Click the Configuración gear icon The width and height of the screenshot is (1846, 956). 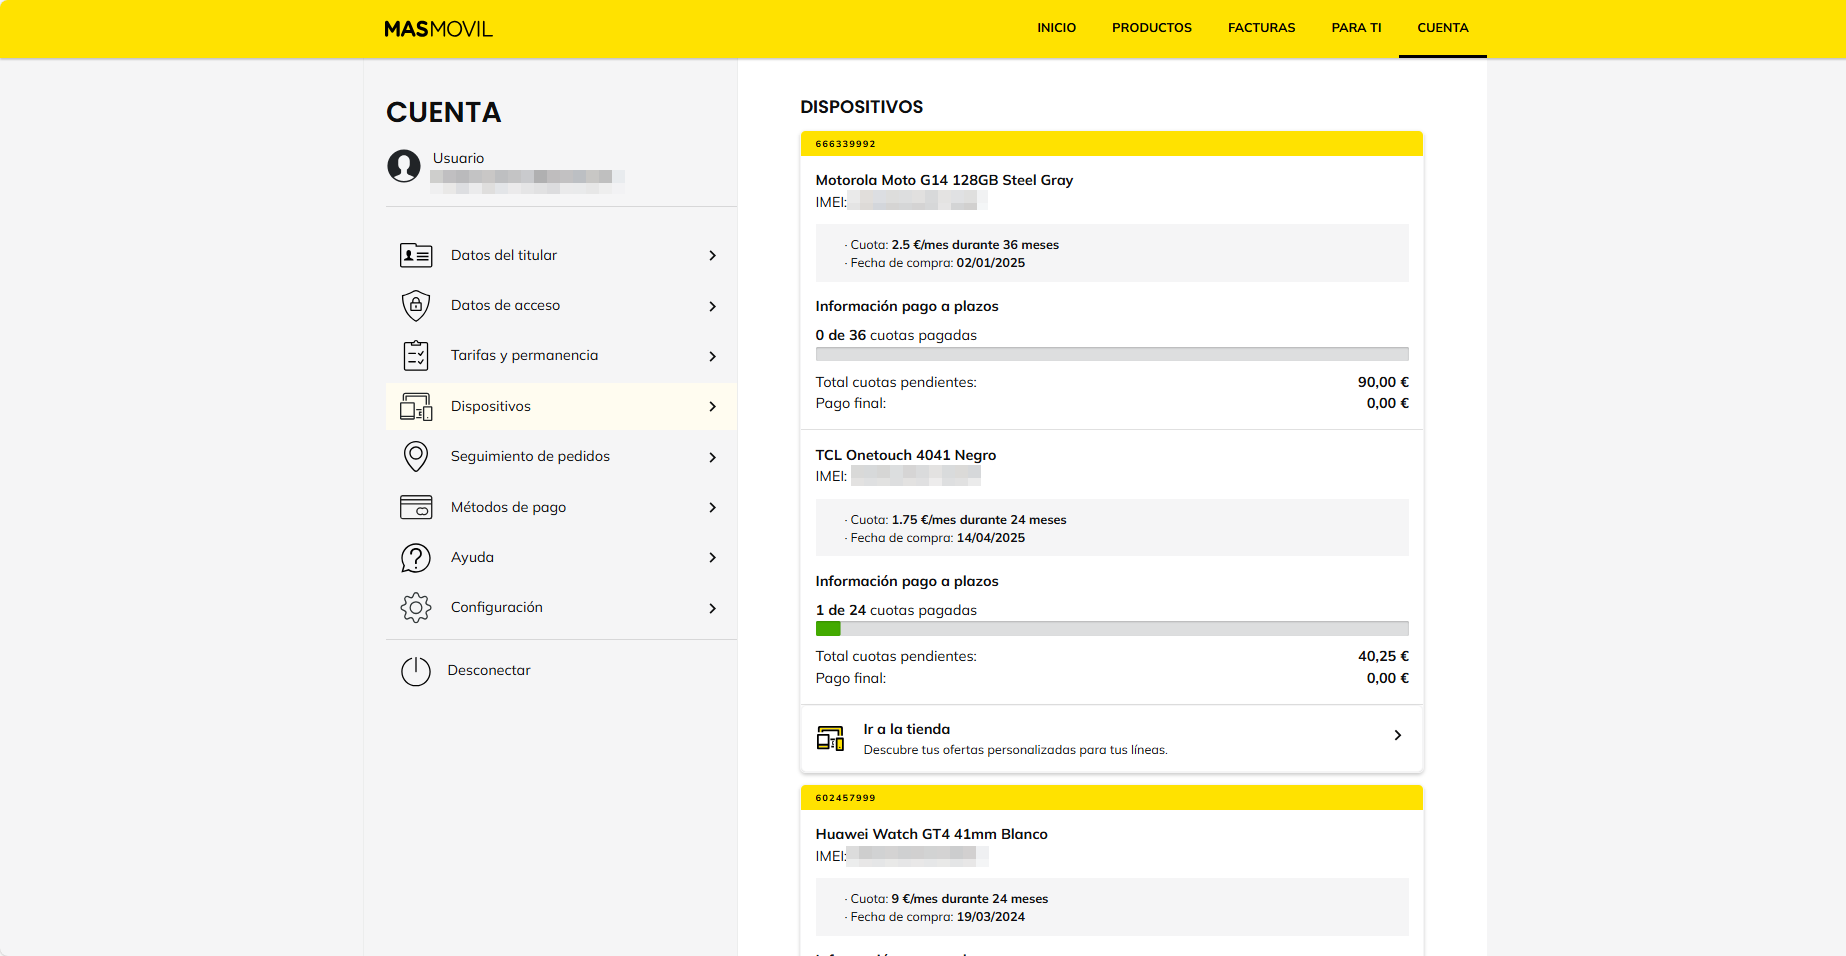click(x=416, y=607)
